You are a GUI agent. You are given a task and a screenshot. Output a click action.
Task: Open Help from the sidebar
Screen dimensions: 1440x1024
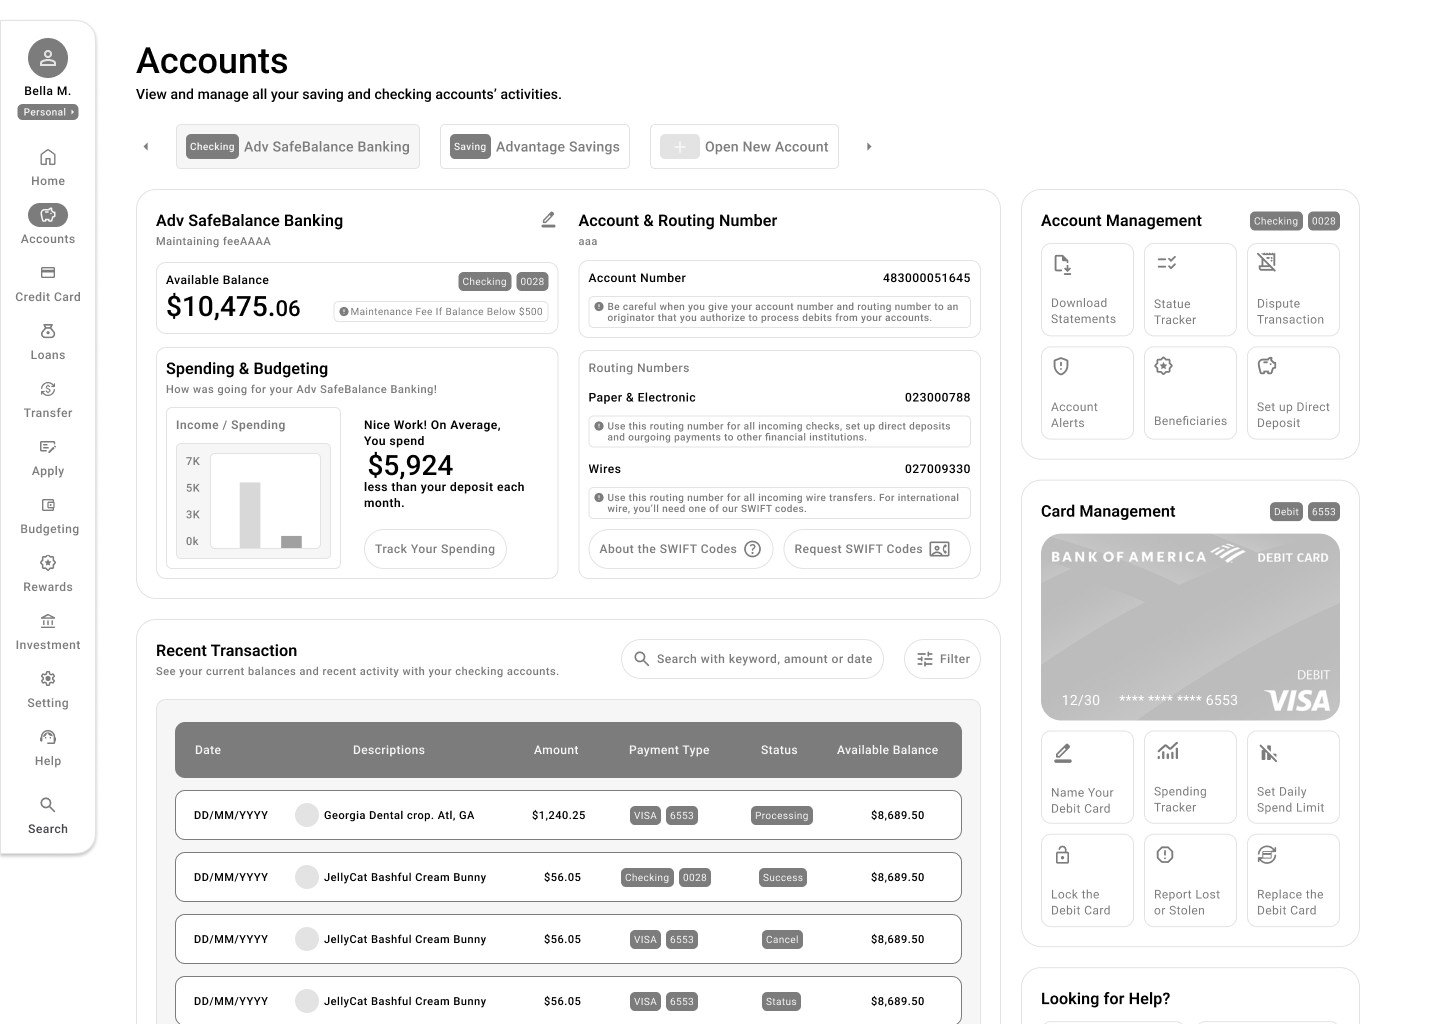48,748
